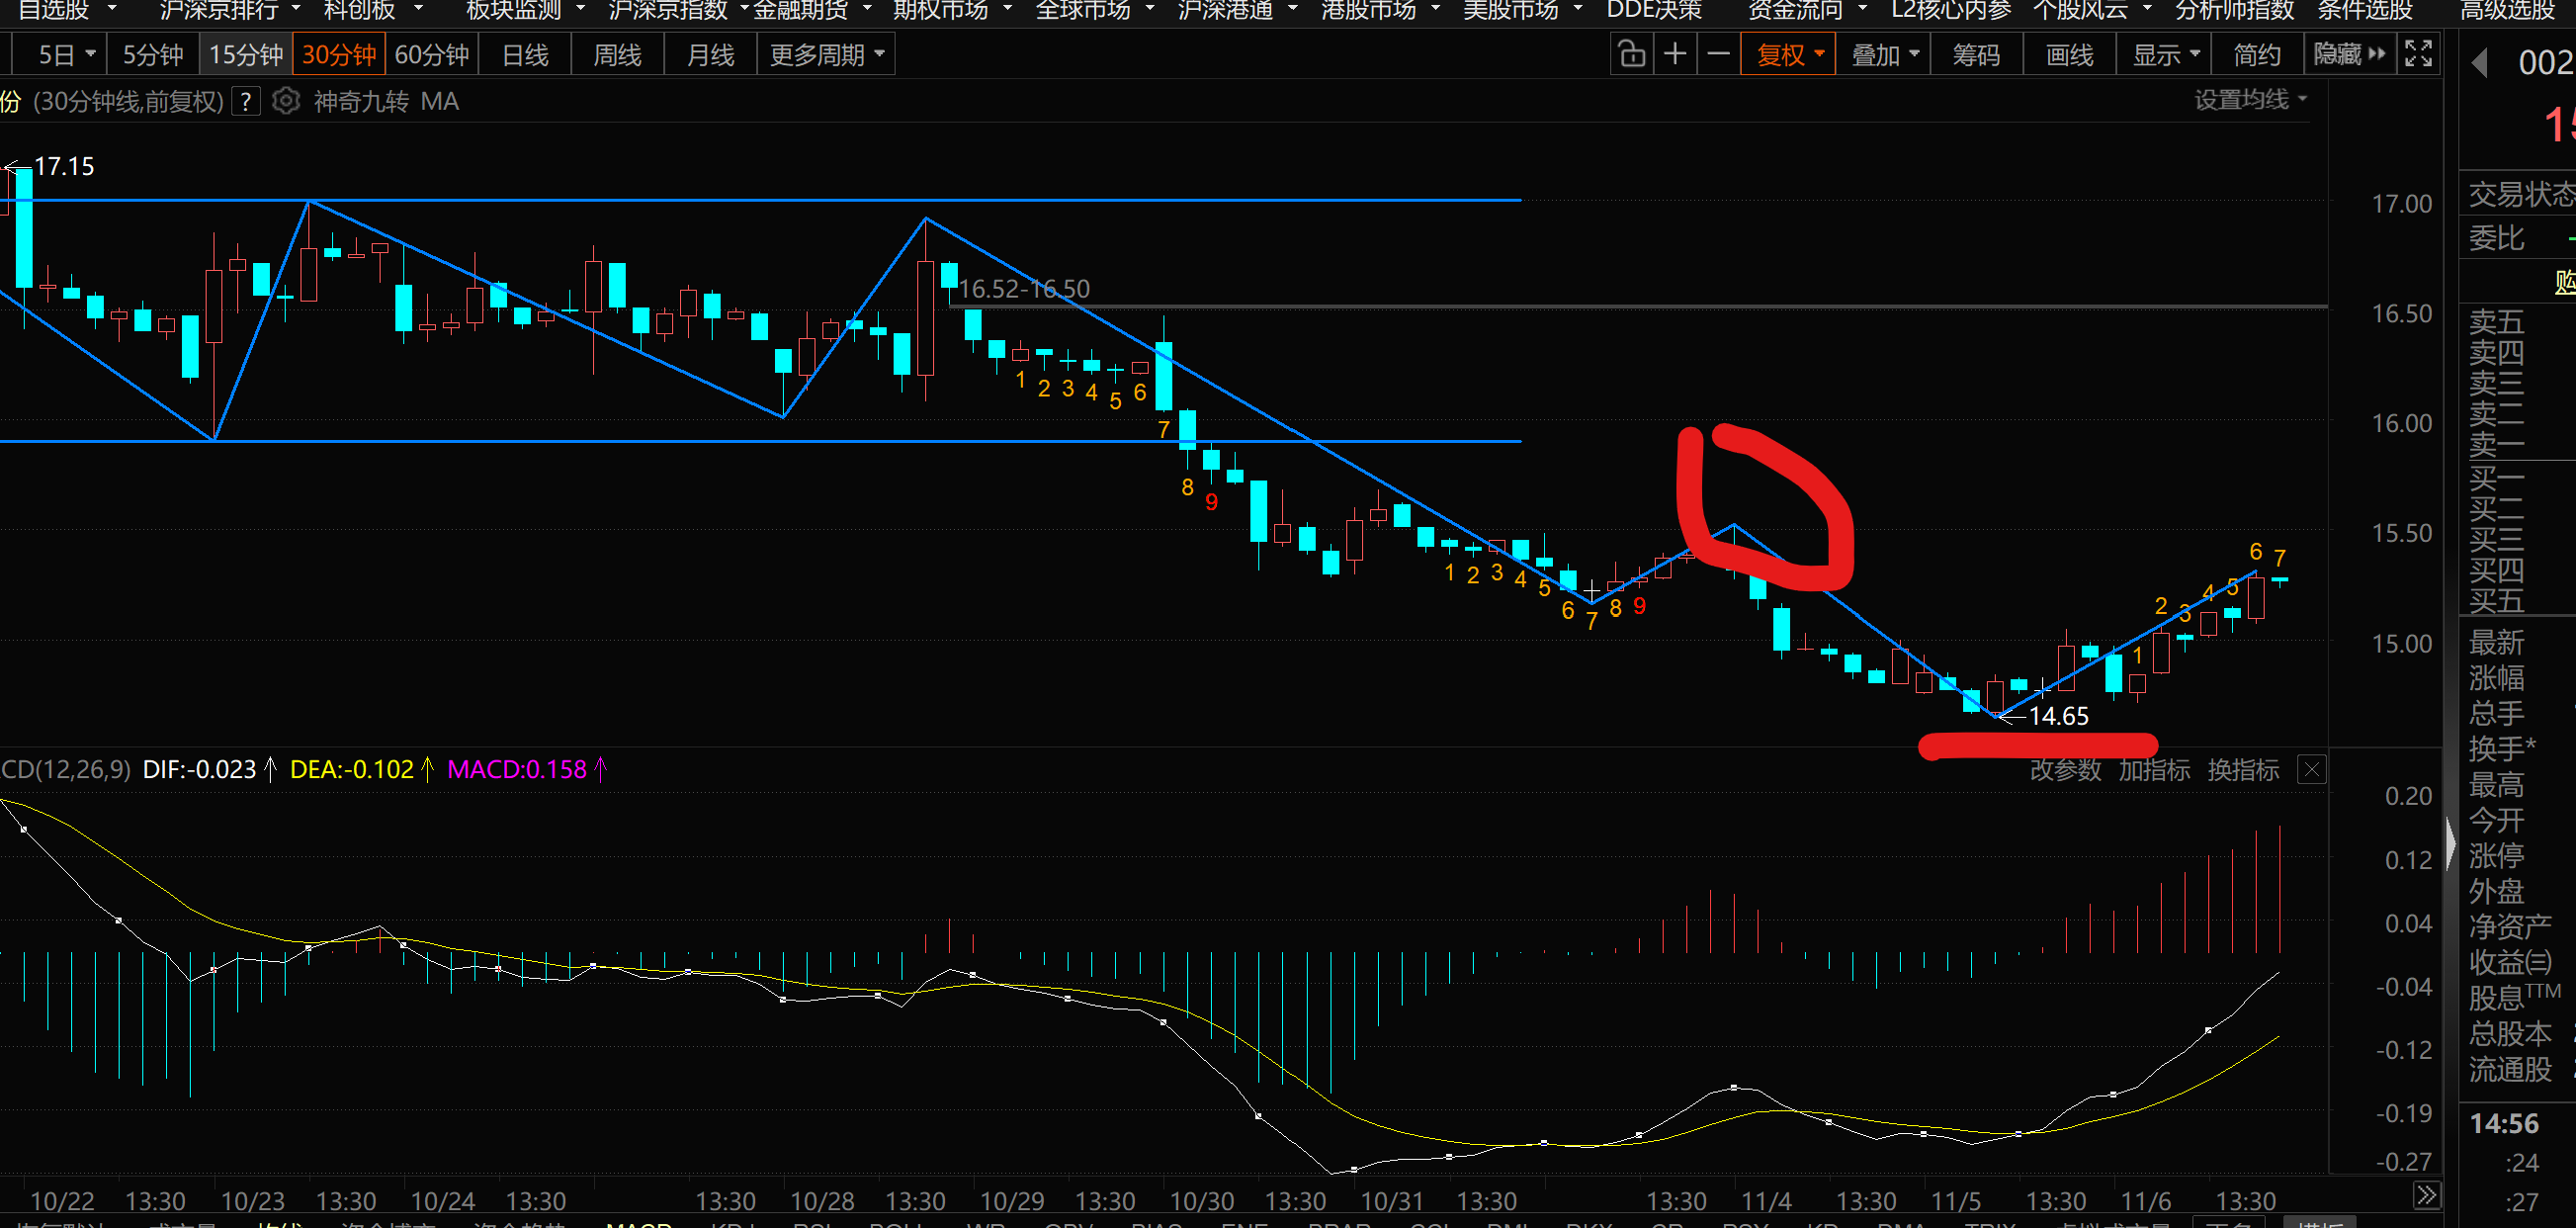Toggle the 简约 simple view mode
Screen dimensions: 2576x1228
tap(2256, 54)
